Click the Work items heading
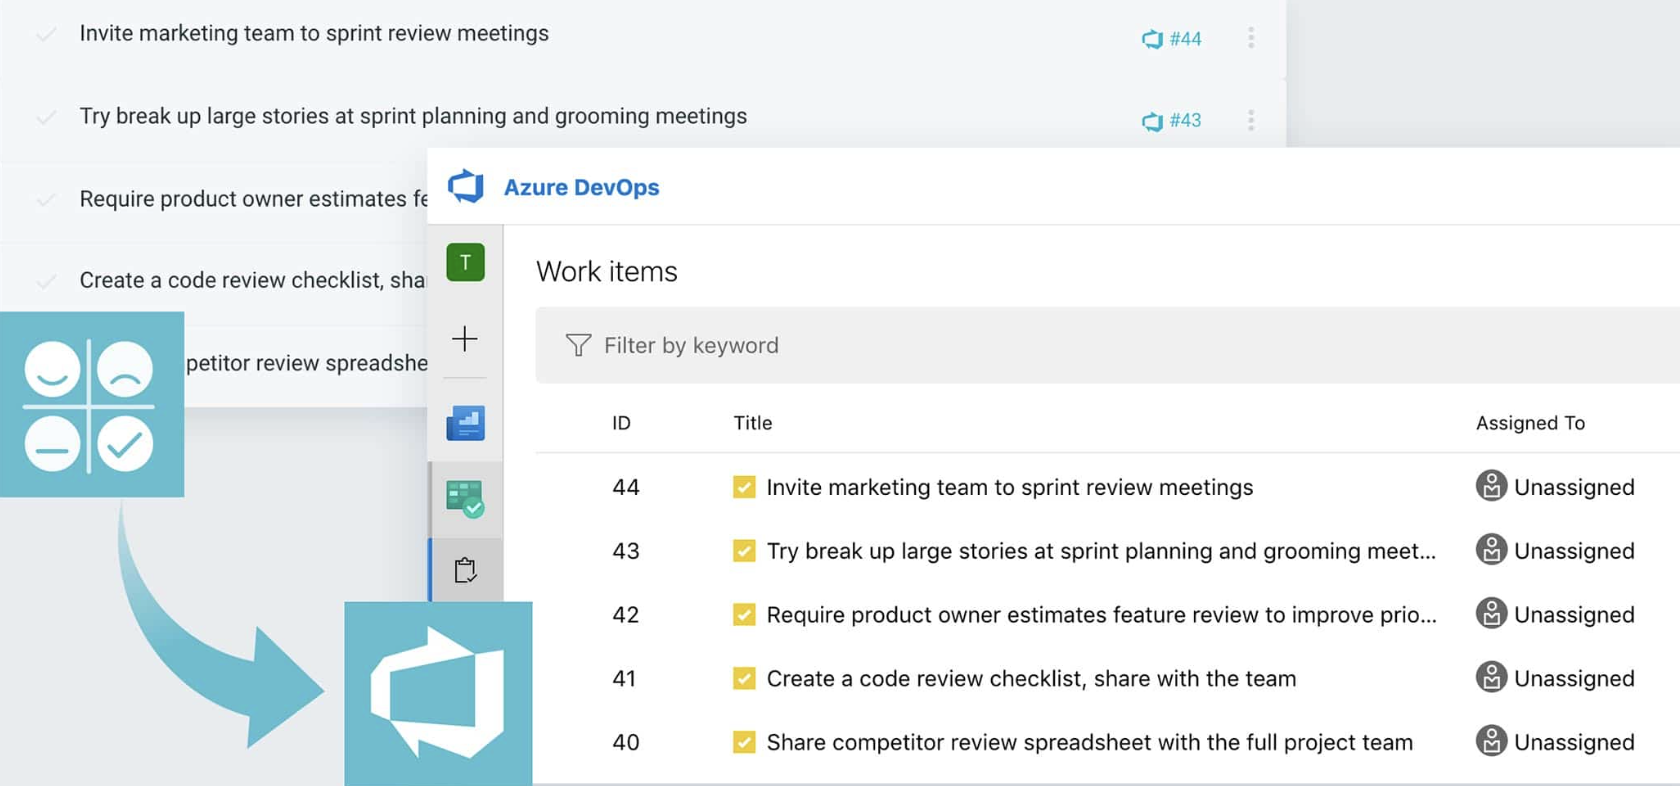 607,271
